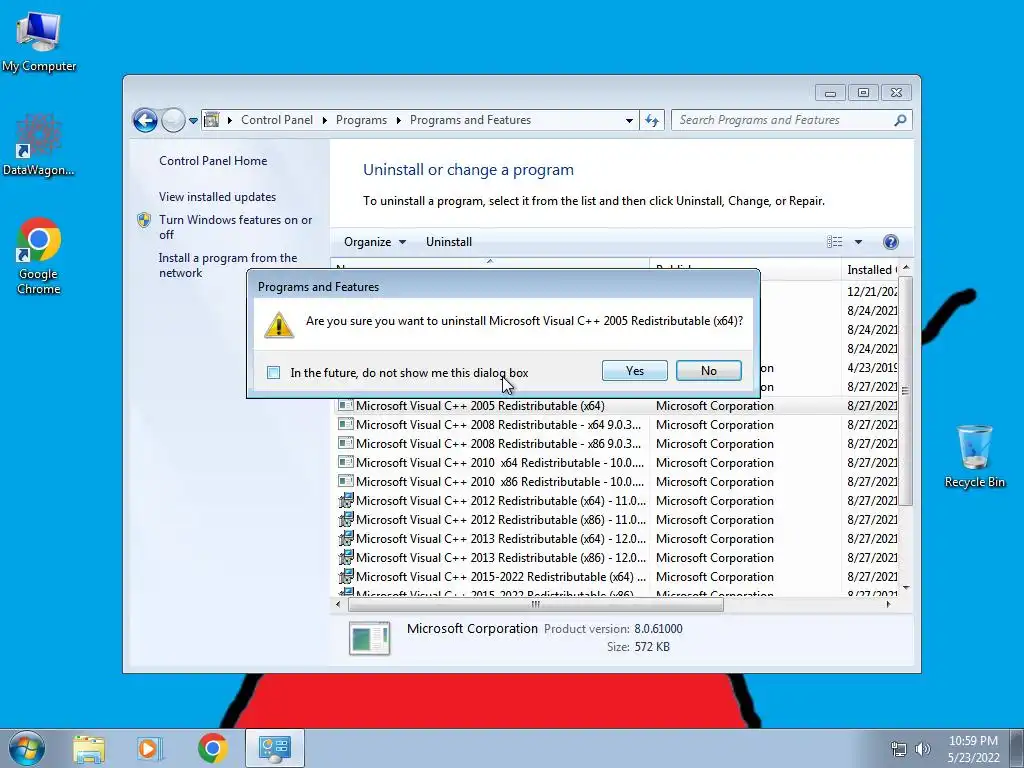Click Microsoft Corporation publisher for 2008 x64 row

point(714,424)
